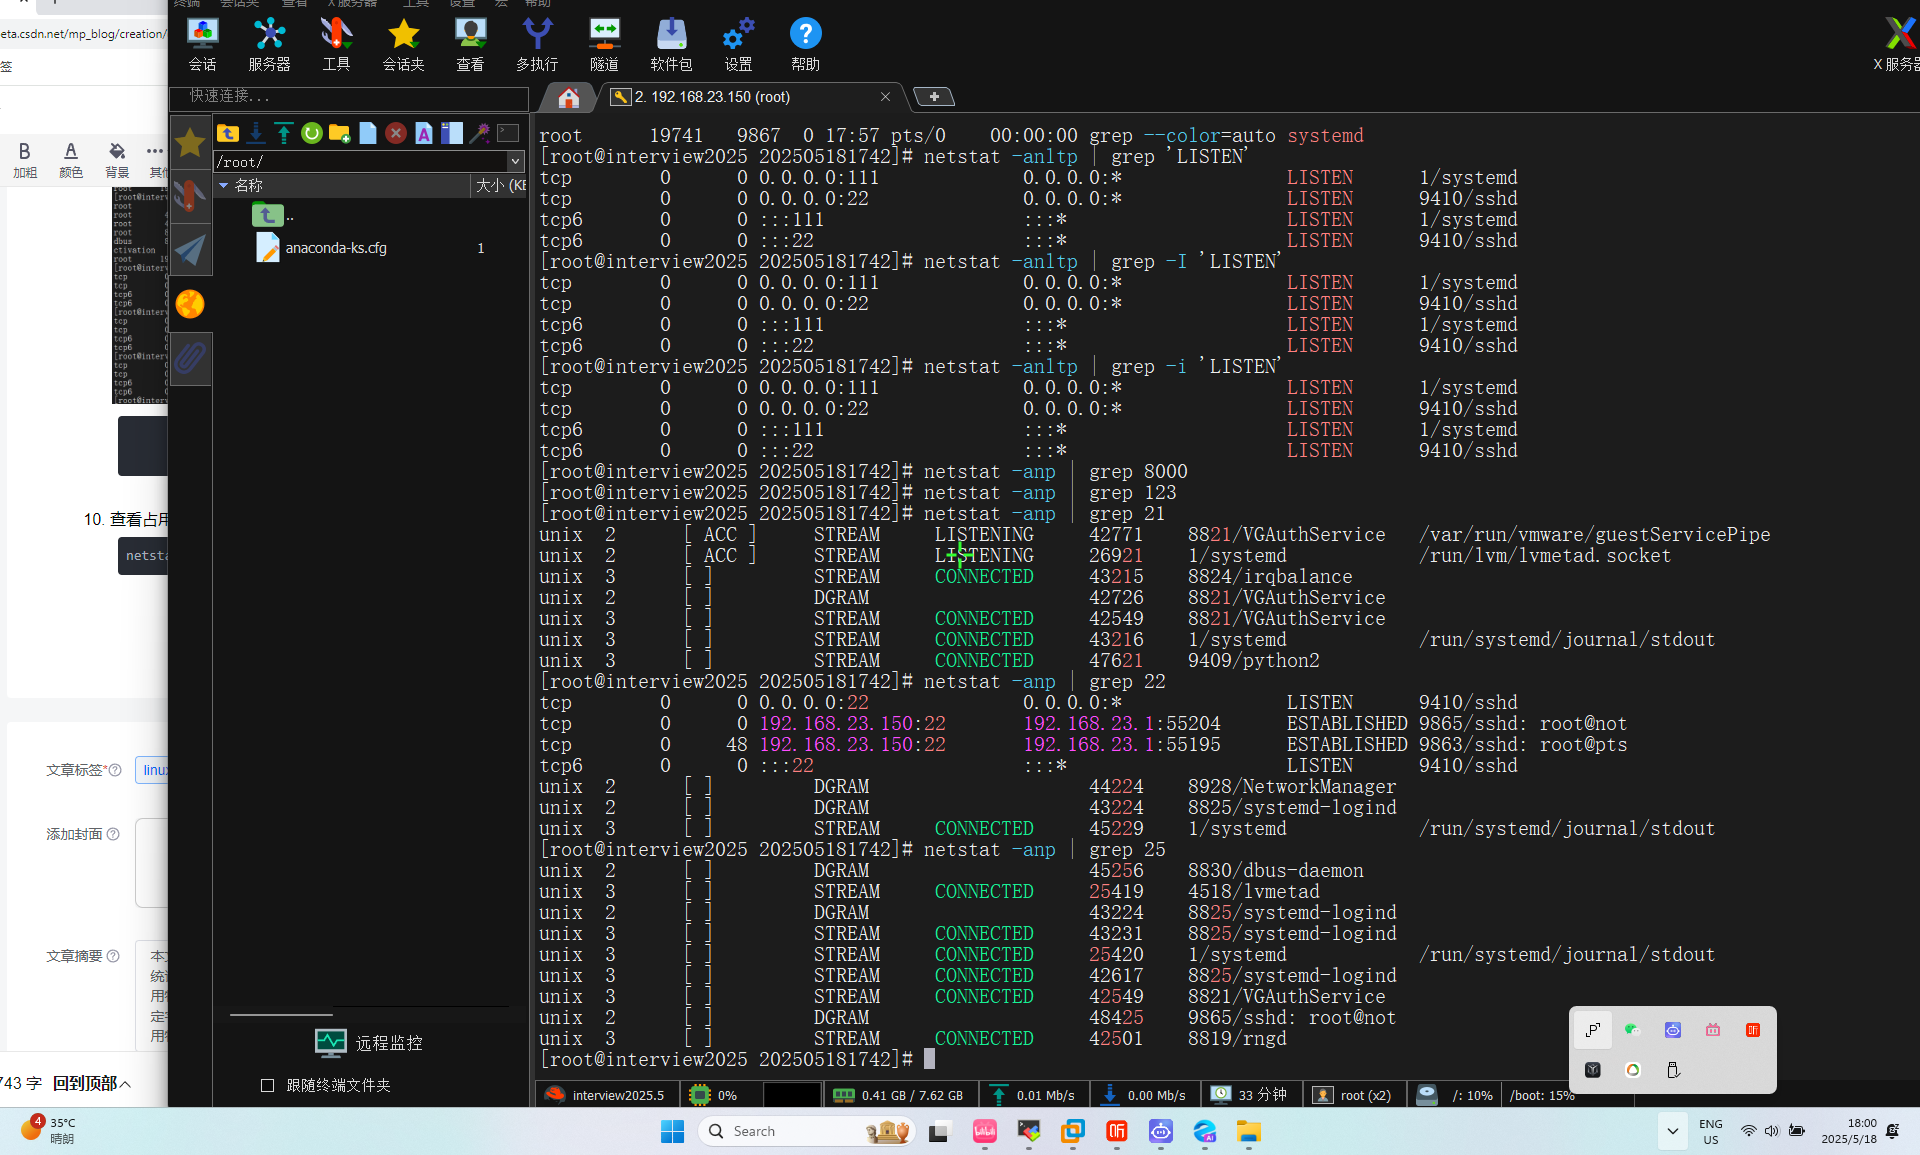
Task: Expand the /root/ path dropdown
Action: [x=516, y=161]
